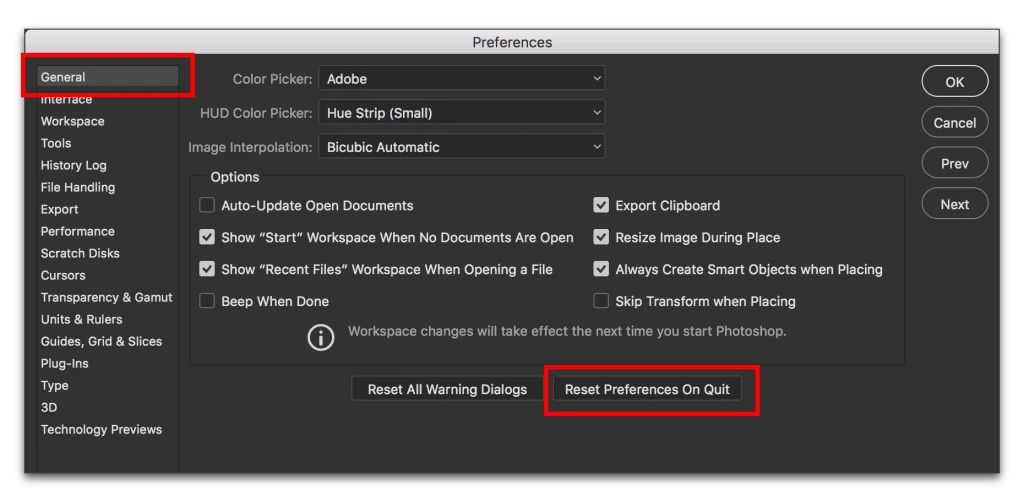Open History Log preferences
The width and height of the screenshot is (1024, 502).
click(73, 165)
